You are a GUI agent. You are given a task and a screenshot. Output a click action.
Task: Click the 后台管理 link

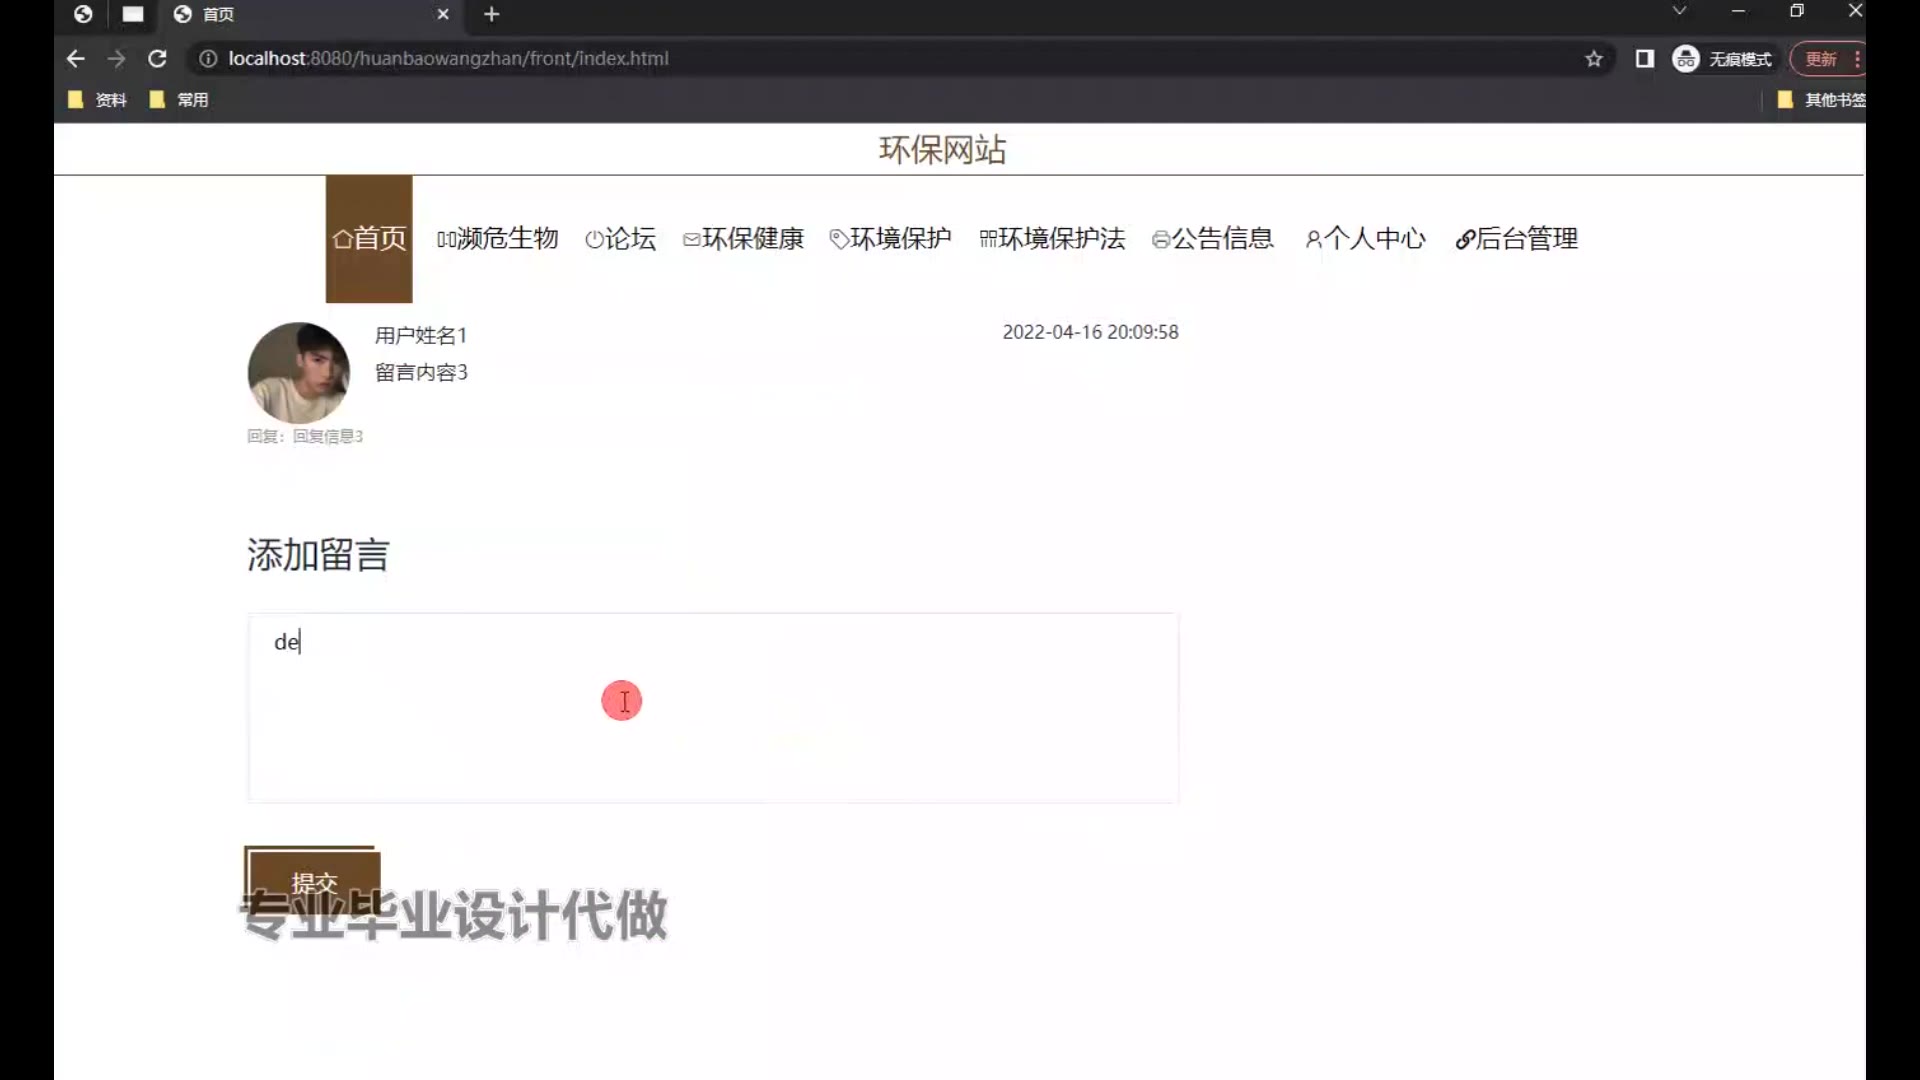1516,239
